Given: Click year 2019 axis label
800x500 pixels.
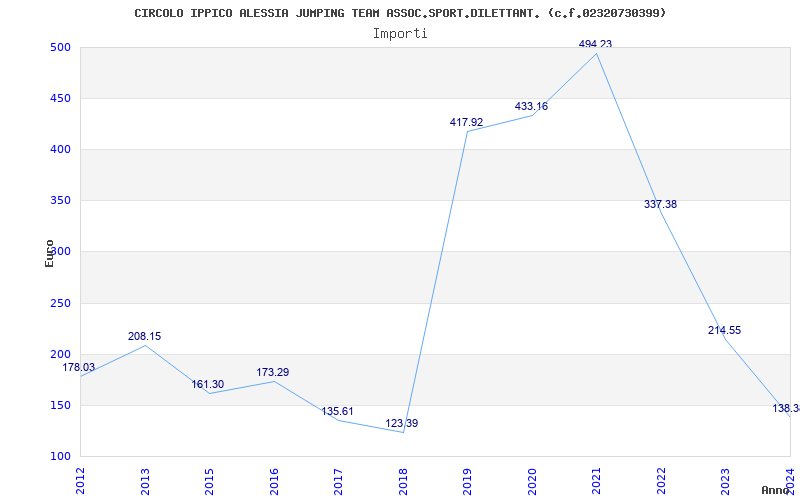Looking at the screenshot, I should (467, 481).
